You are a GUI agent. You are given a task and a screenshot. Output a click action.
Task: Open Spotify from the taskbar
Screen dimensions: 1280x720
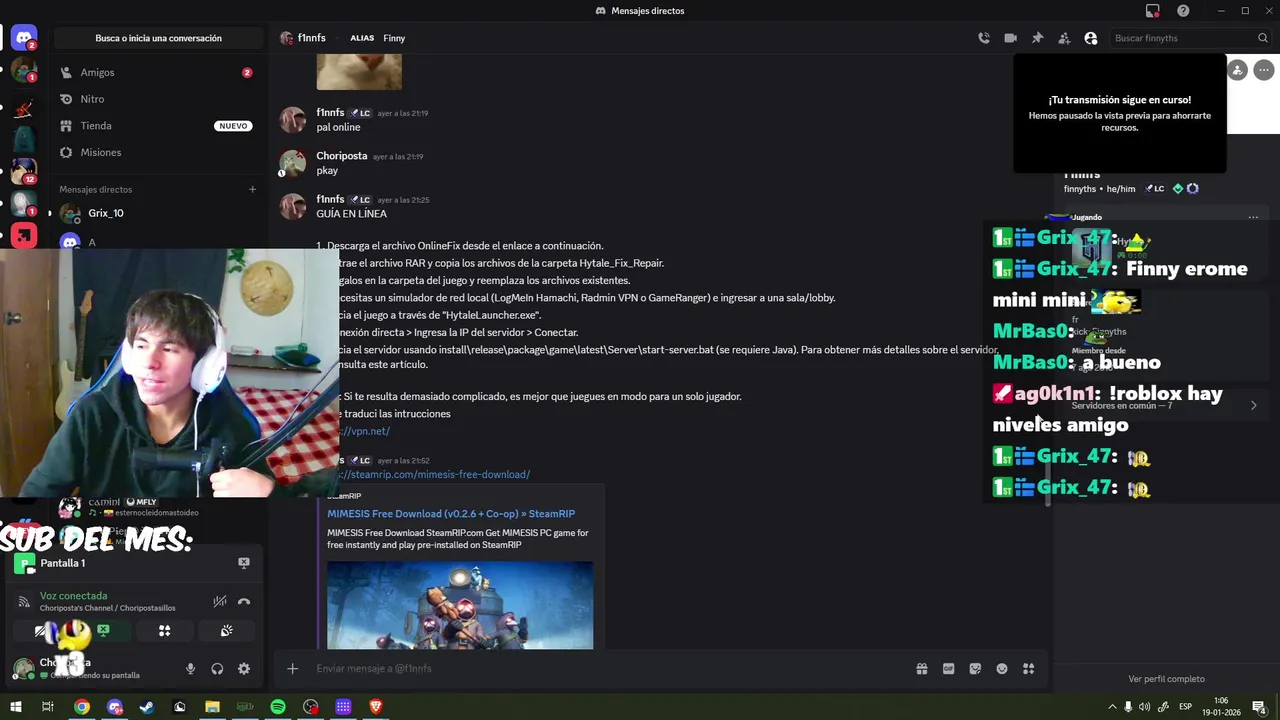tap(278, 707)
